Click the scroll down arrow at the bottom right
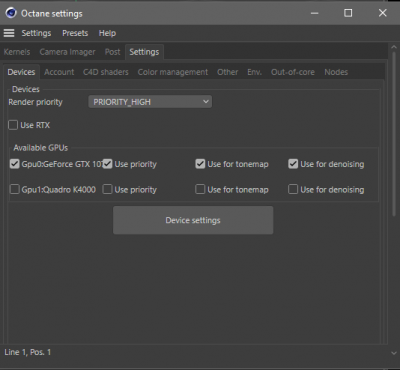400x370 pixels. click(394, 353)
